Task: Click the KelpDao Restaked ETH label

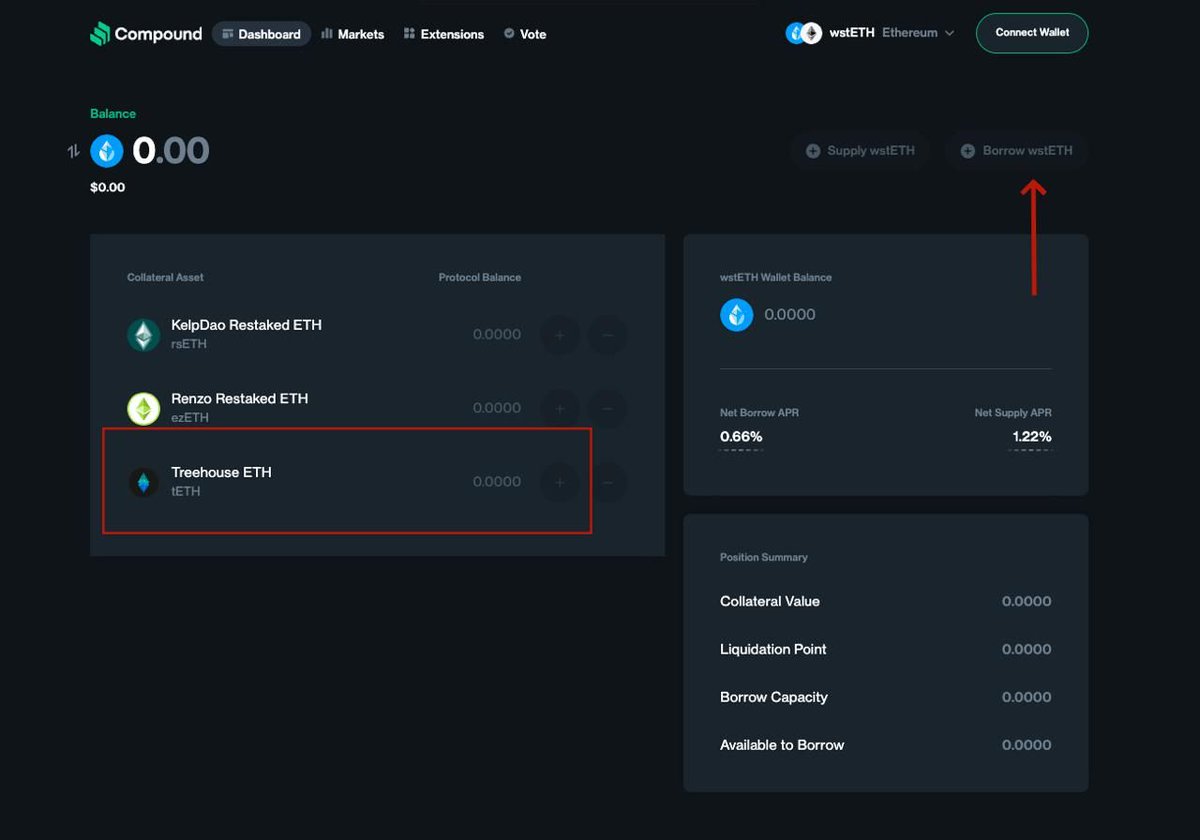Action: [246, 325]
